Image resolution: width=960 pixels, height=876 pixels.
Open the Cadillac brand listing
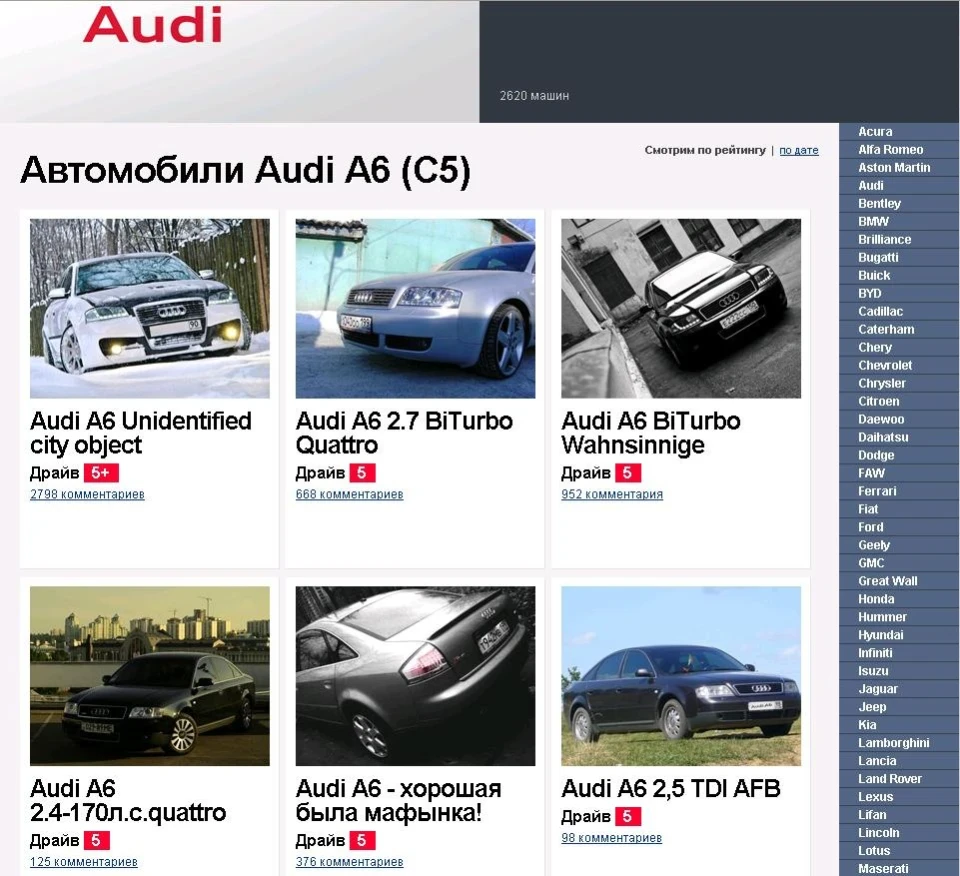(880, 312)
